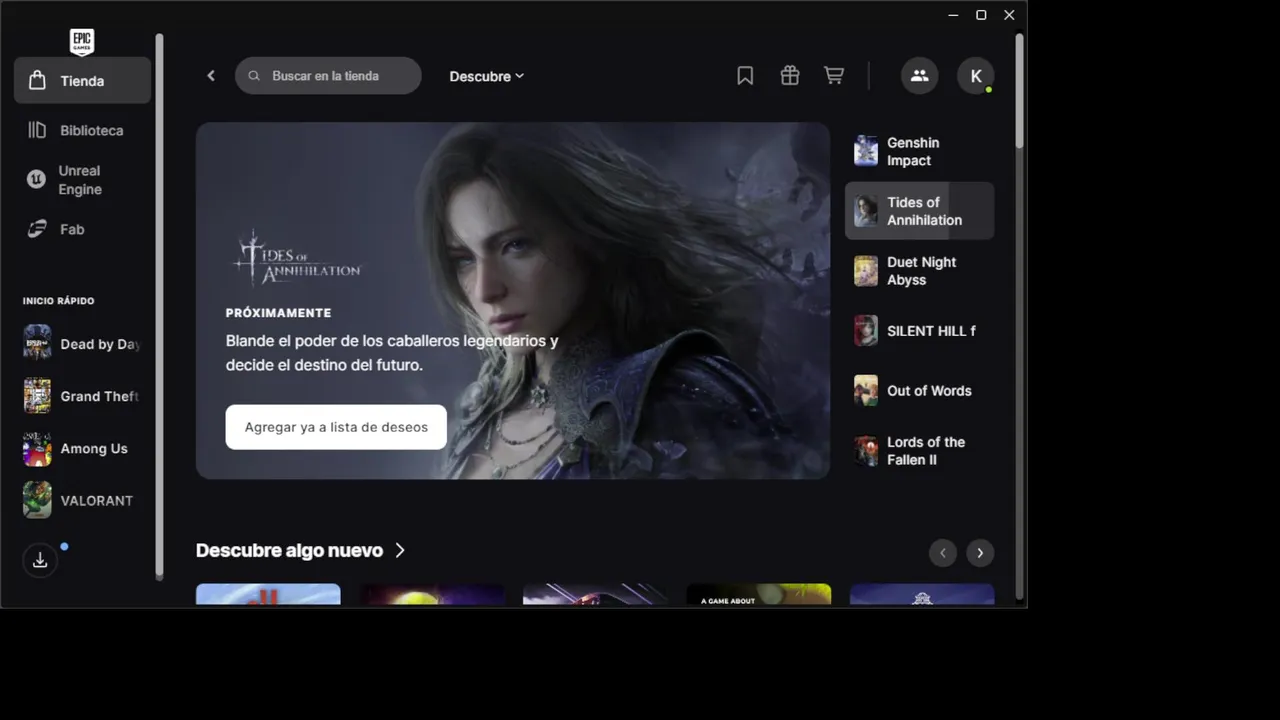The image size is (1280, 720).
Task: Select Duet Night Abyss carousel item
Action: 920,271
